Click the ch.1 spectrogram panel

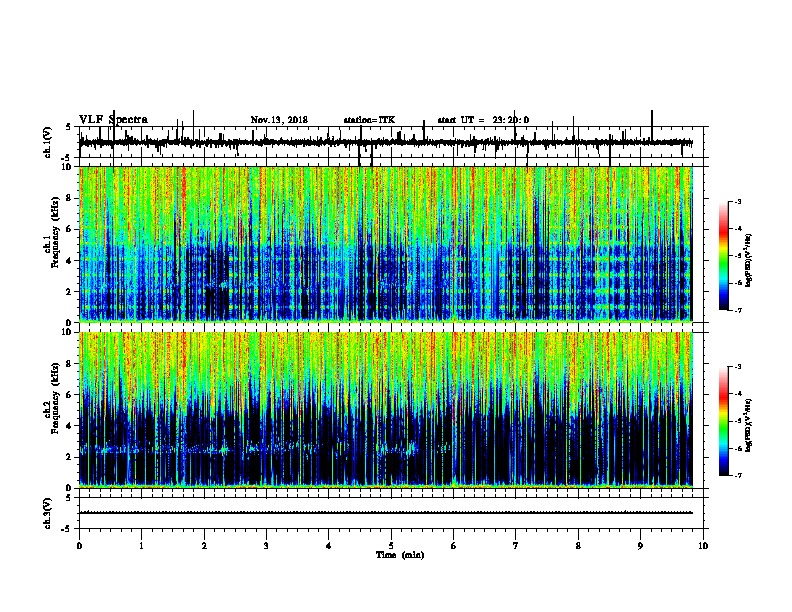tap(385, 244)
